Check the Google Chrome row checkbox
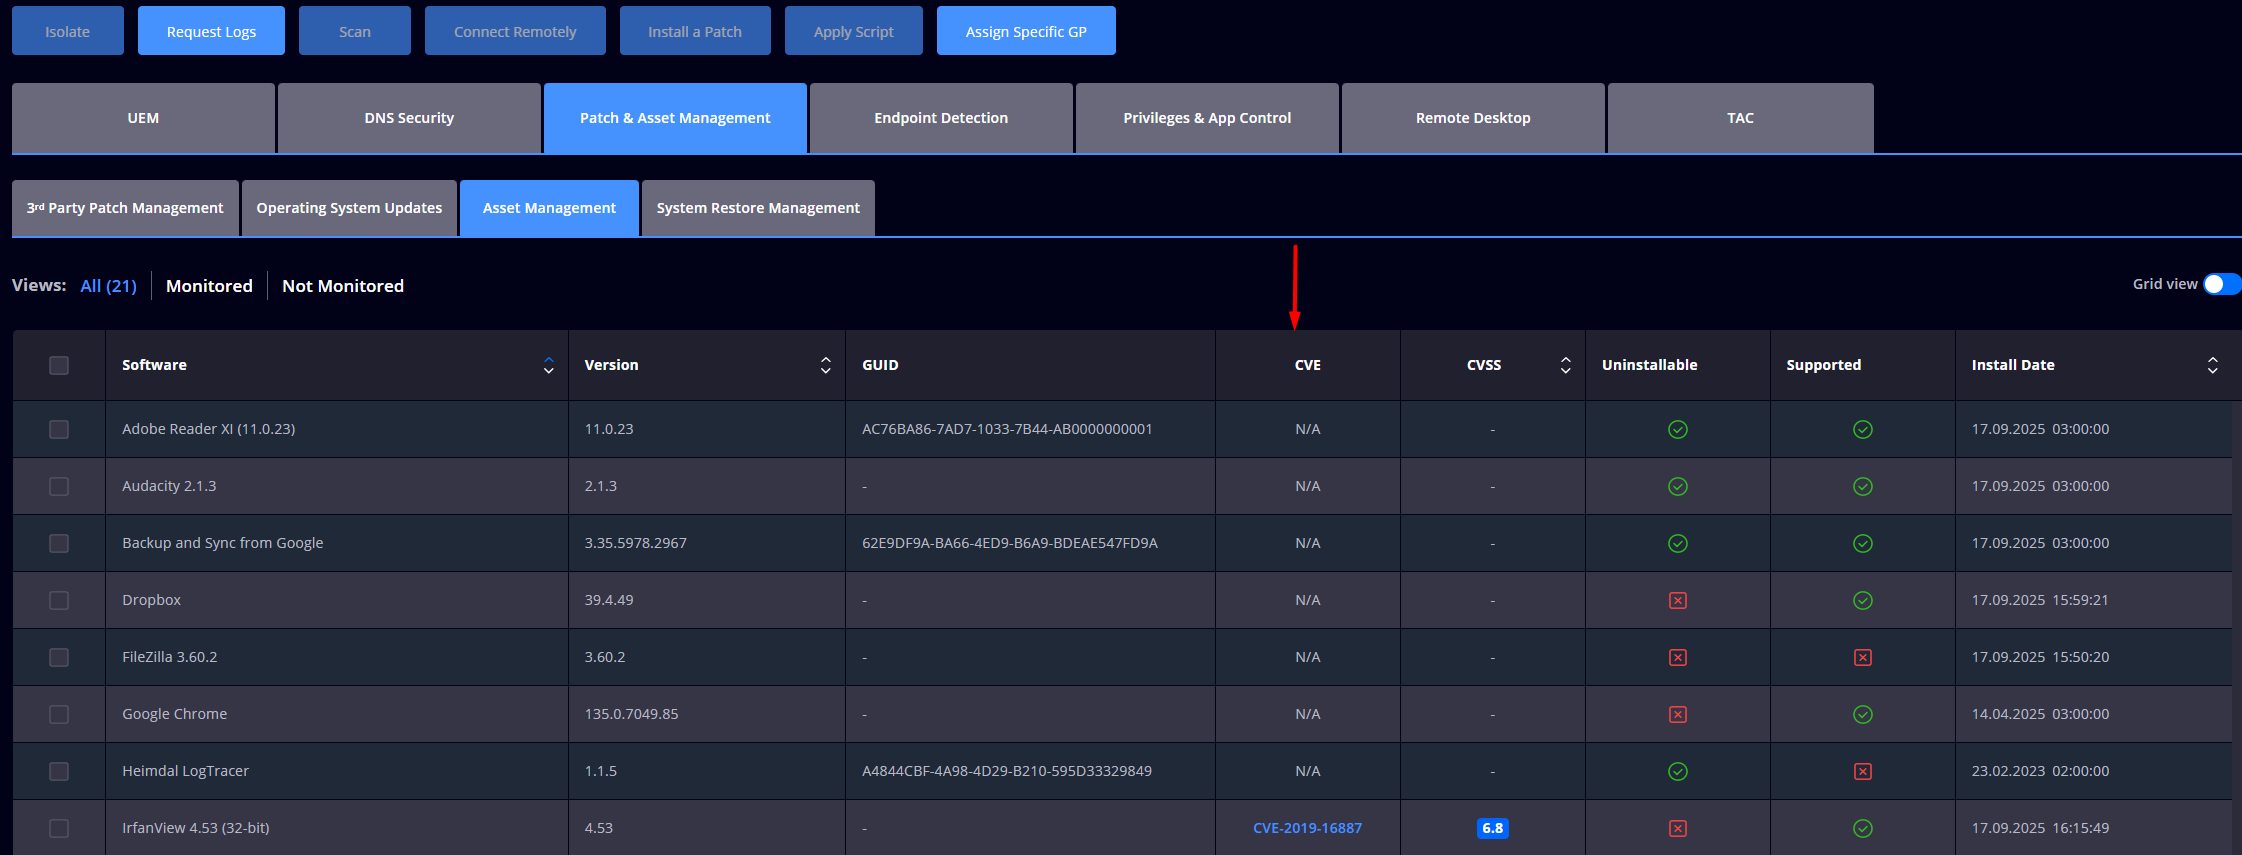Screen dimensions: 2242x855 pos(59,714)
